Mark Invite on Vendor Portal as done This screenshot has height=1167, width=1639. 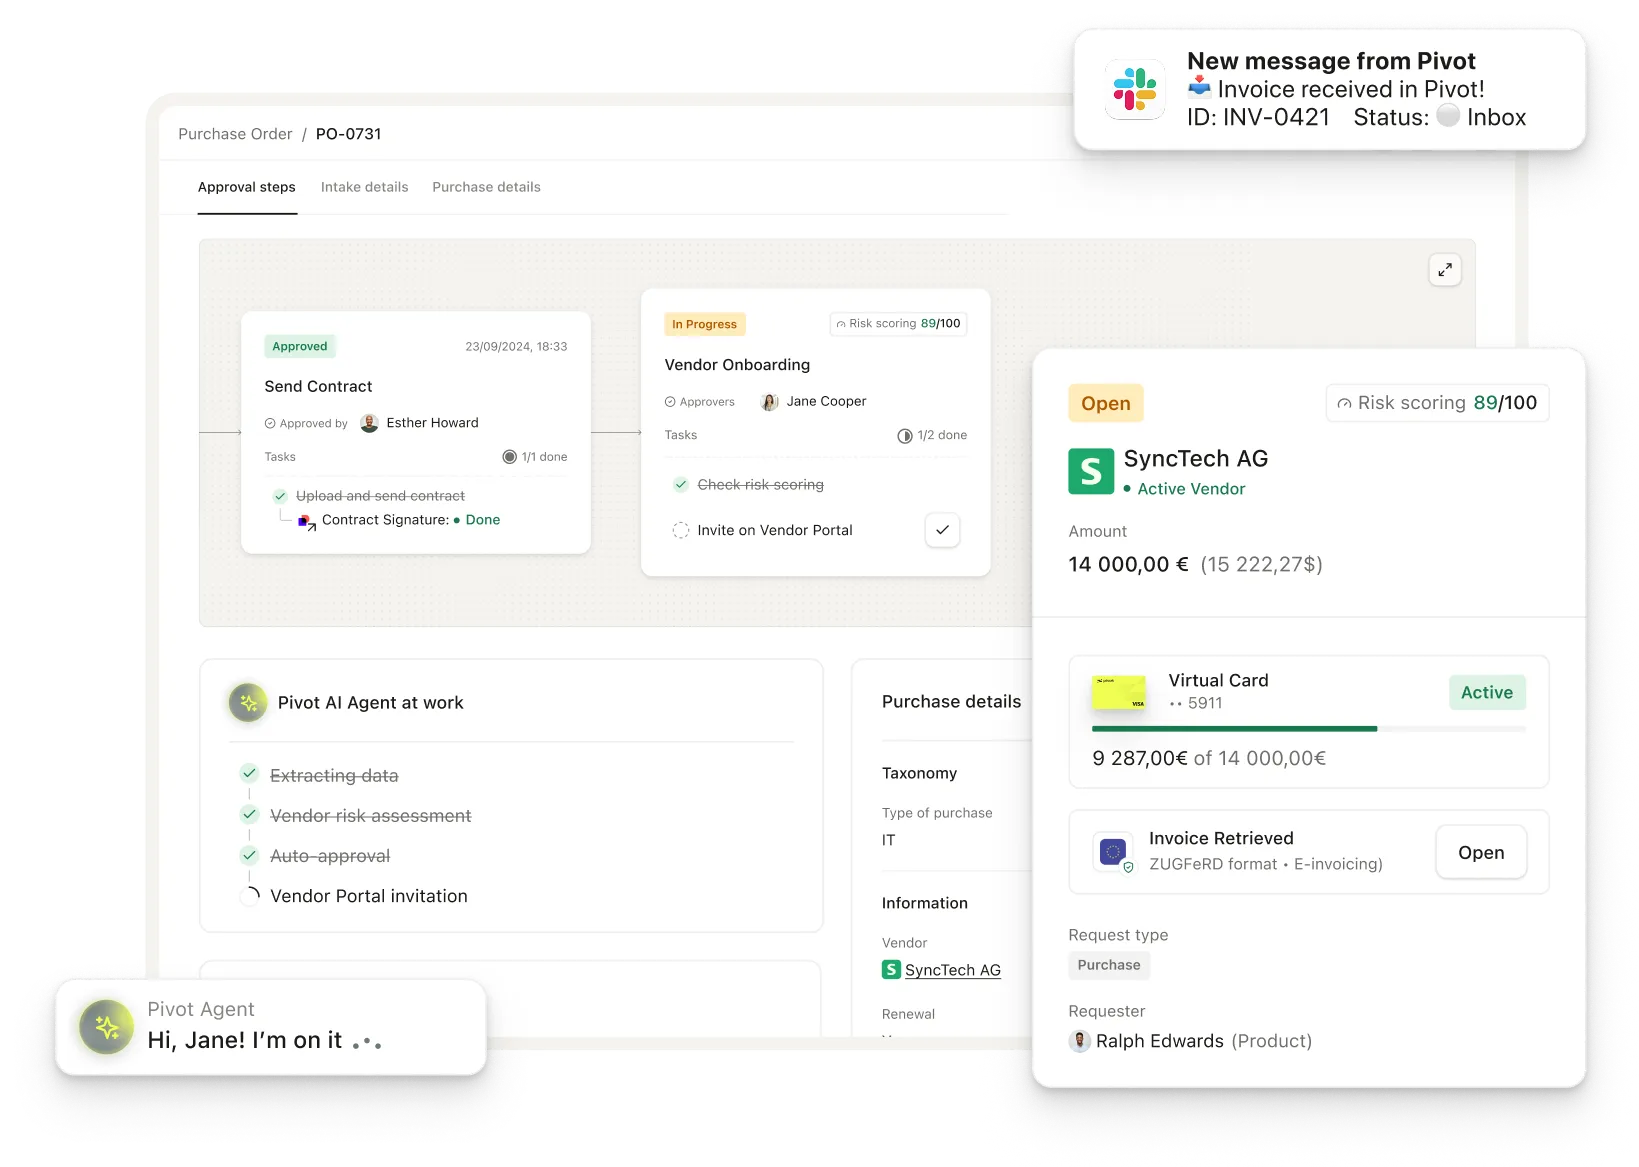pyautogui.click(x=942, y=530)
